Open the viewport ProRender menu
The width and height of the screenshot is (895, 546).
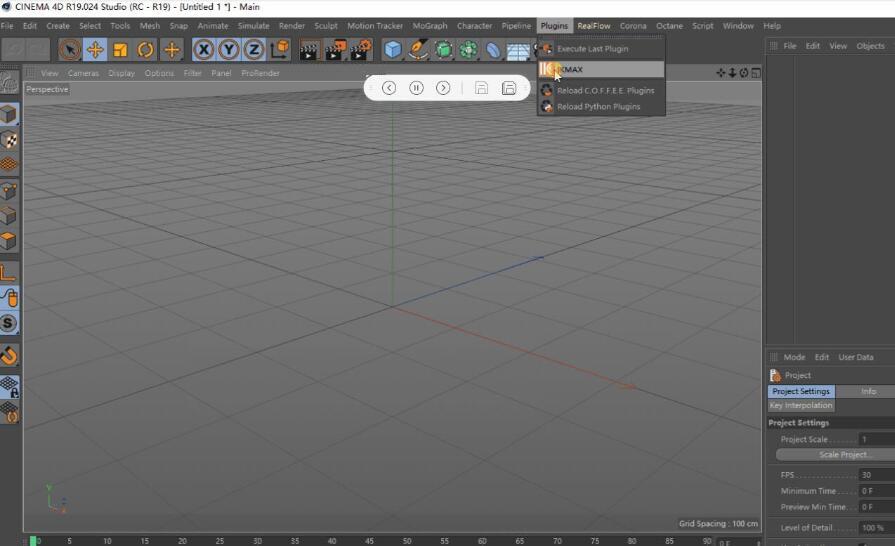260,73
